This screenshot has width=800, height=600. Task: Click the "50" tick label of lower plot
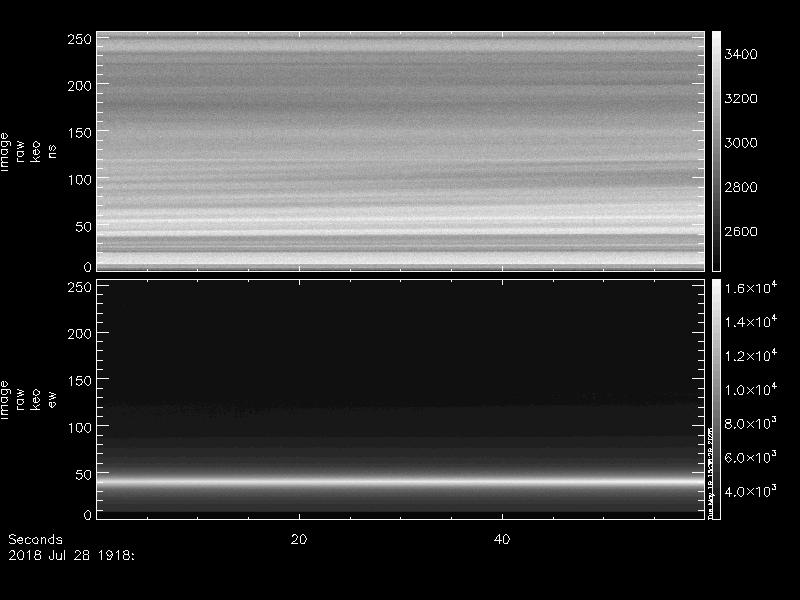(x=84, y=474)
